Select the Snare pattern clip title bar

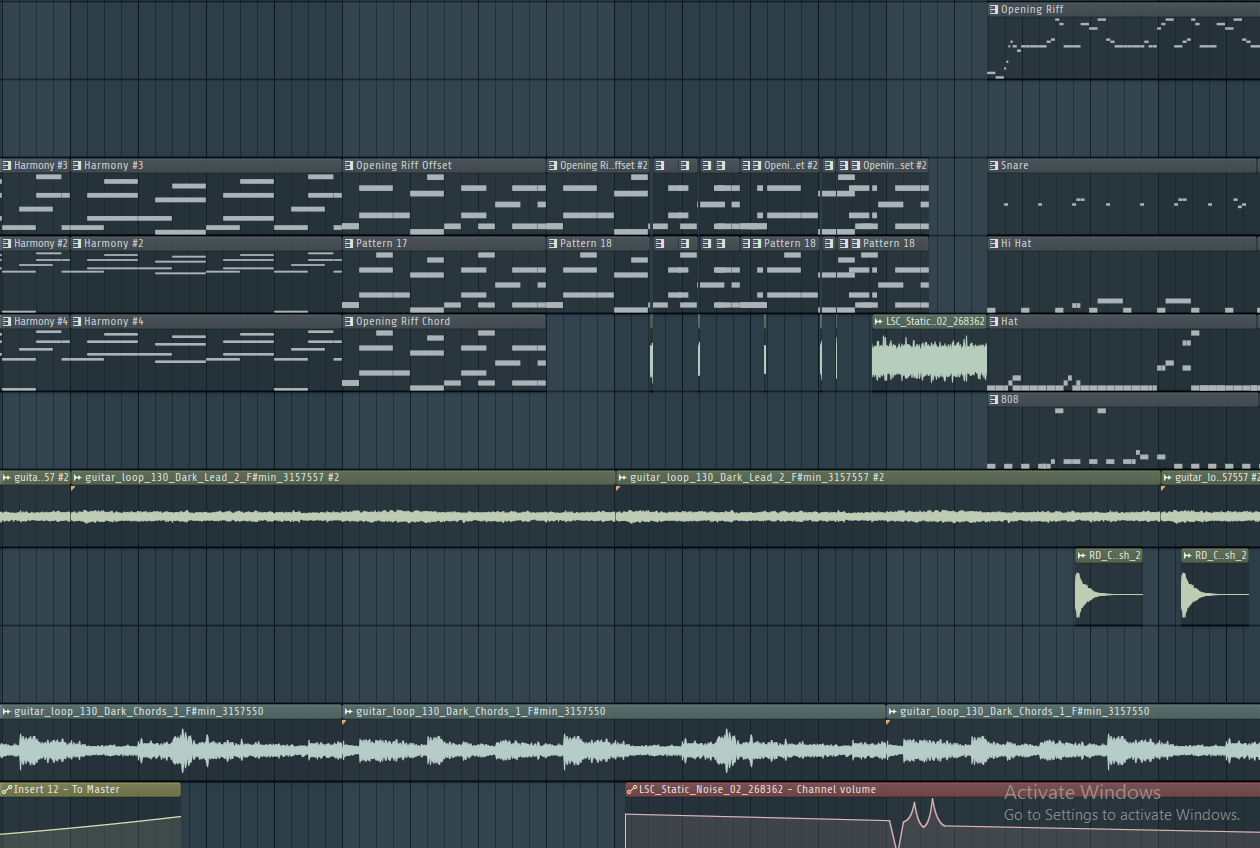point(1120,166)
